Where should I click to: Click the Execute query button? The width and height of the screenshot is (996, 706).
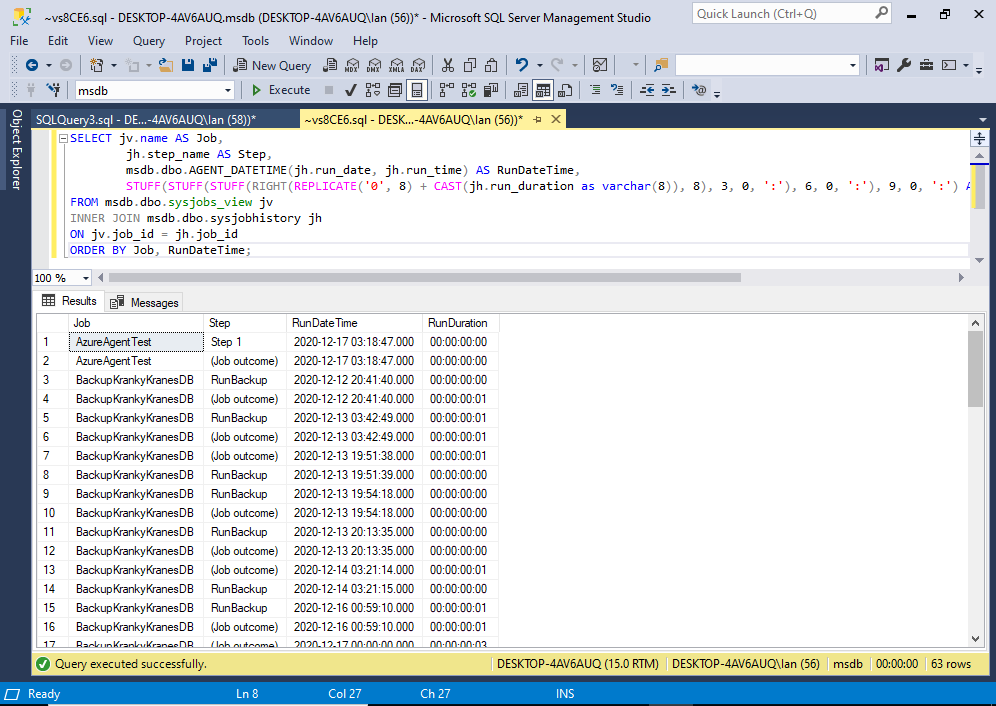point(281,90)
